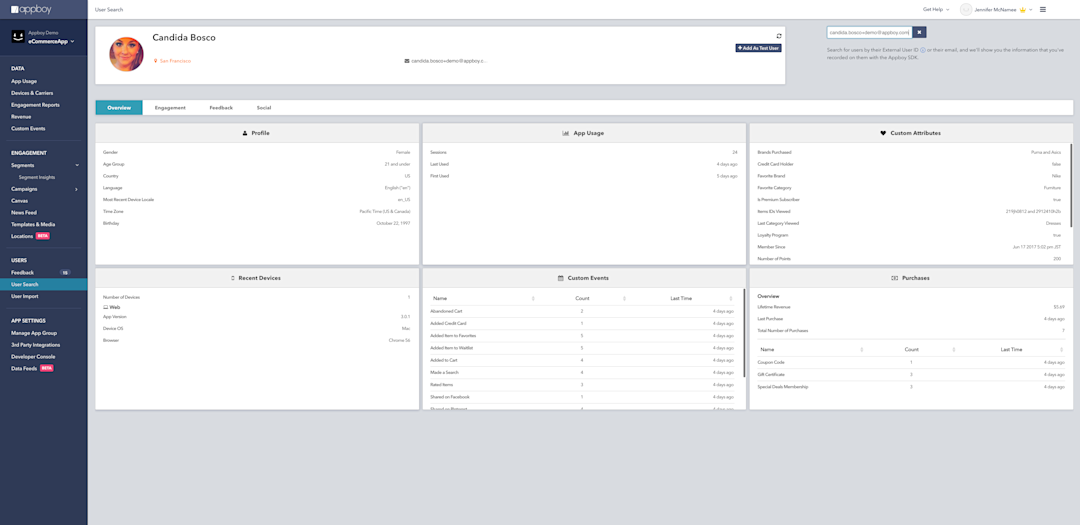1080x525 pixels.
Task: Switch to the Feedback tab
Action: pyautogui.click(x=221, y=107)
